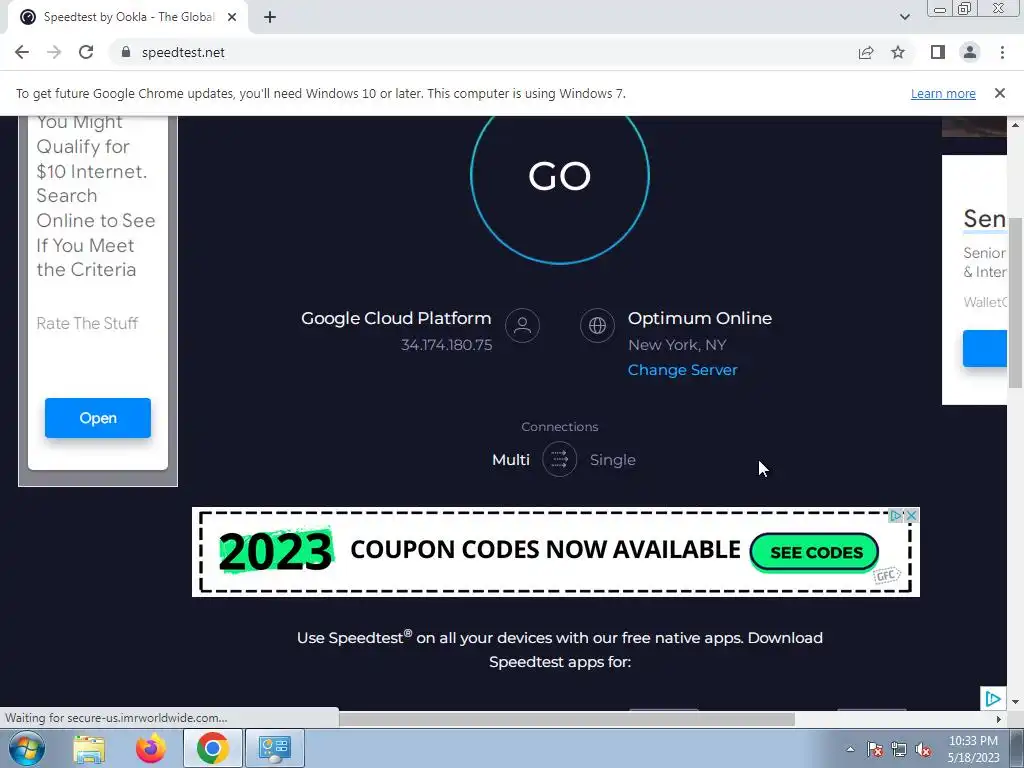Bookmark this page with the star icon
1024x768 pixels.
click(x=898, y=52)
